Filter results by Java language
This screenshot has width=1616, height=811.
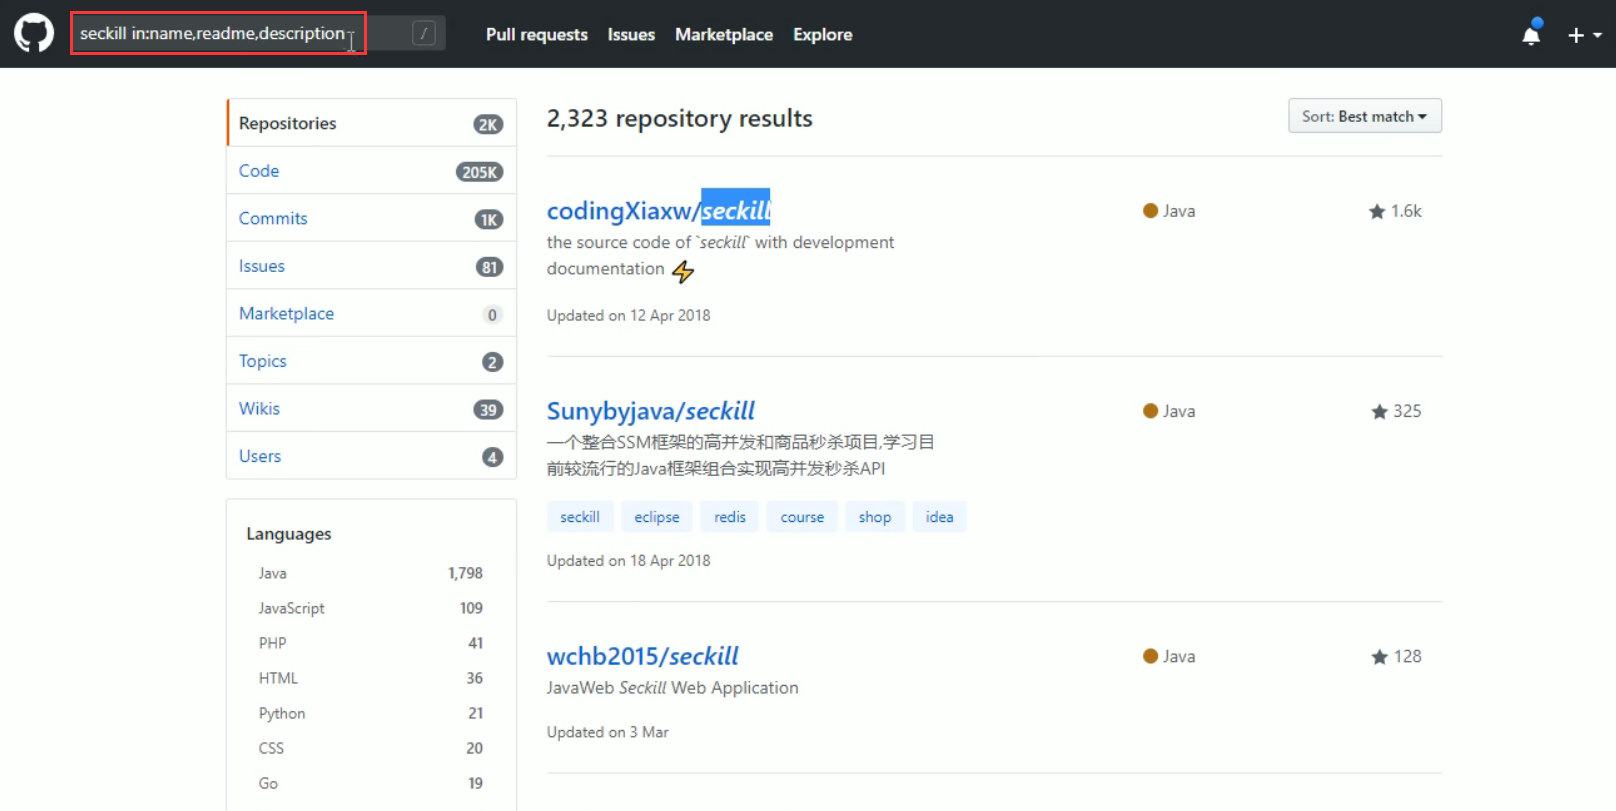click(x=370, y=573)
